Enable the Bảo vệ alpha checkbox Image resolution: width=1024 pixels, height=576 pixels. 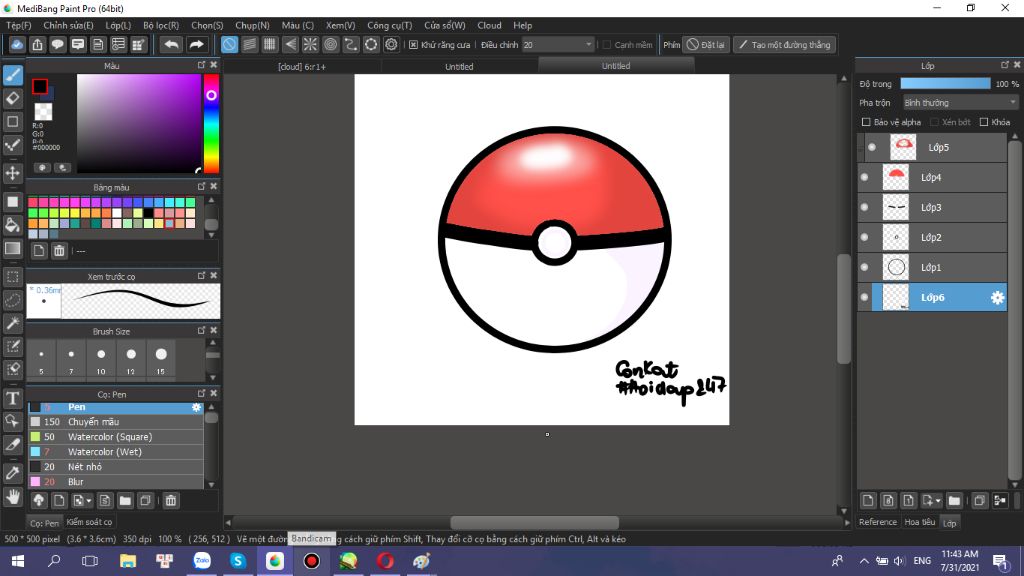pos(866,122)
